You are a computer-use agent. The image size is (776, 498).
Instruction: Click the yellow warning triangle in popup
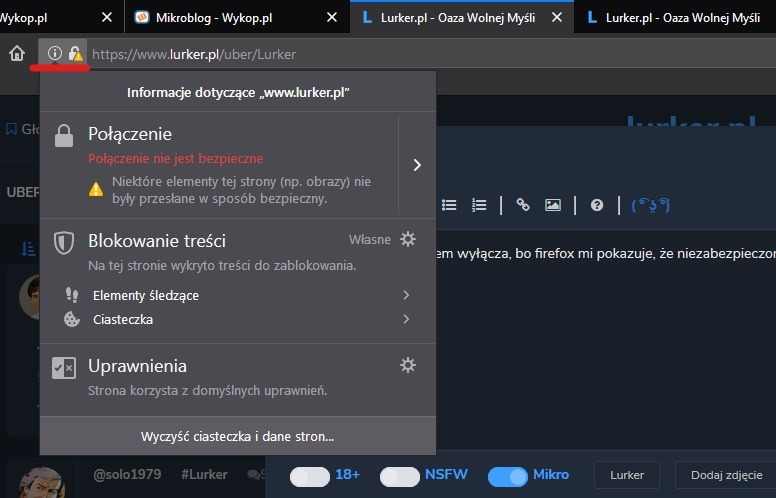tap(96, 189)
